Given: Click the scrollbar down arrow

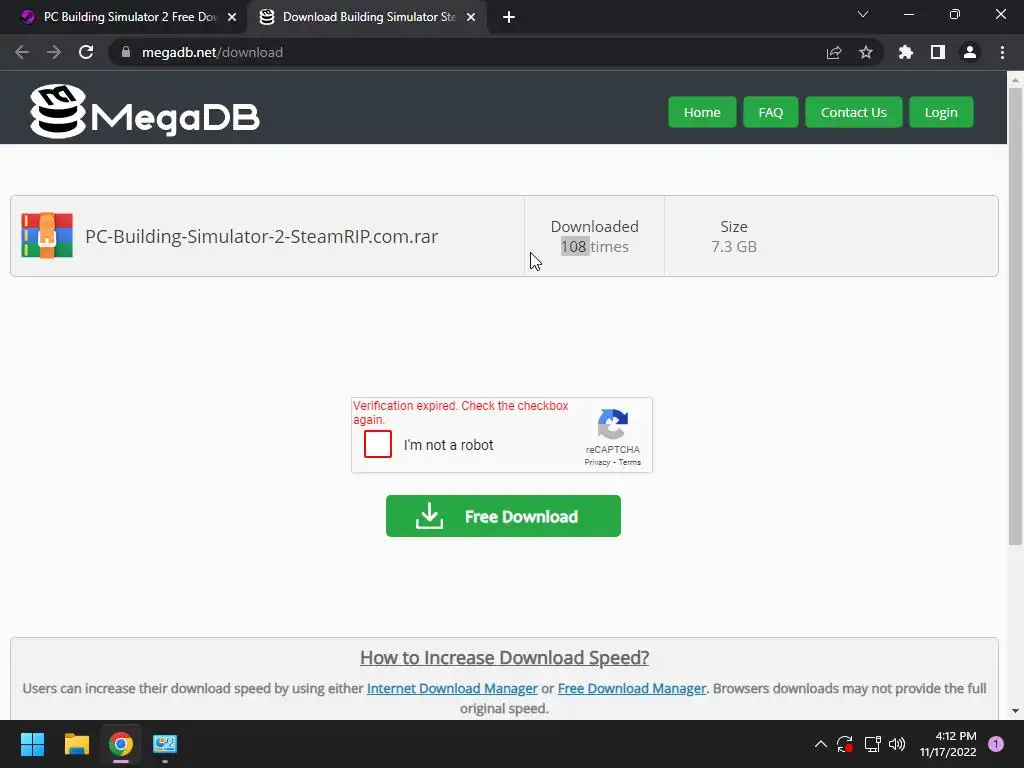Looking at the screenshot, I should point(1015,711).
